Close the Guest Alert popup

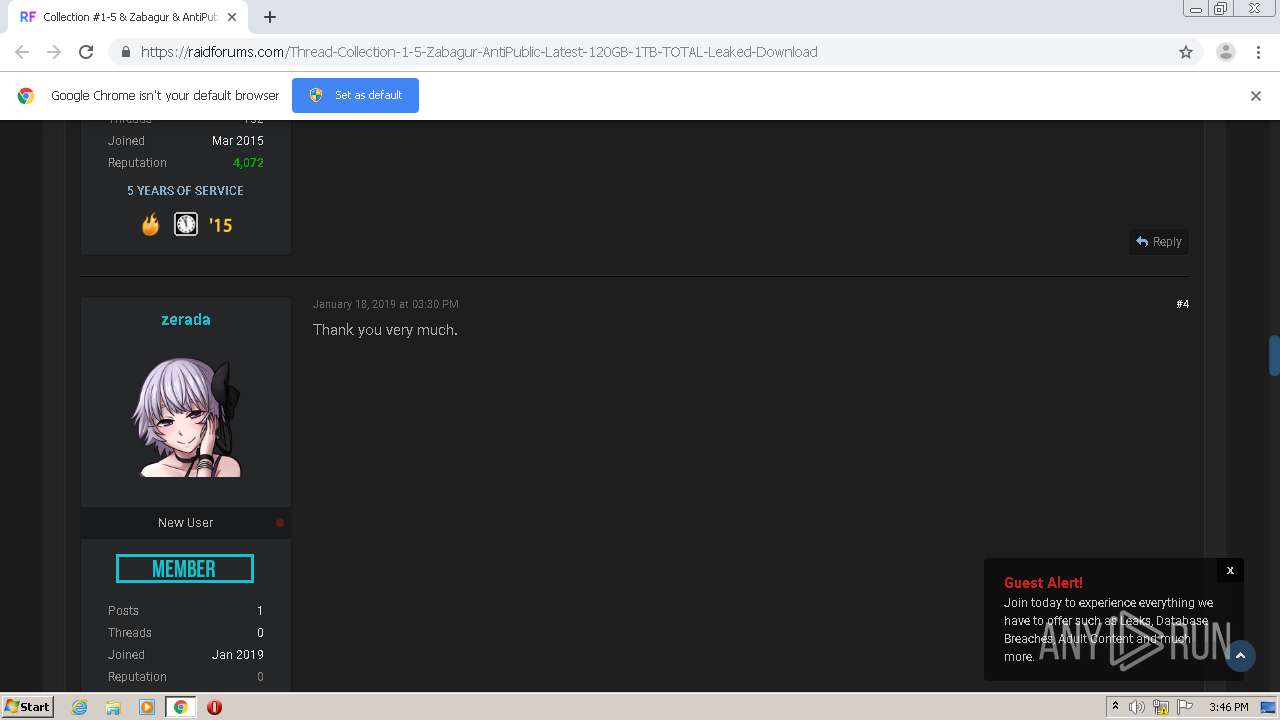click(1230, 570)
